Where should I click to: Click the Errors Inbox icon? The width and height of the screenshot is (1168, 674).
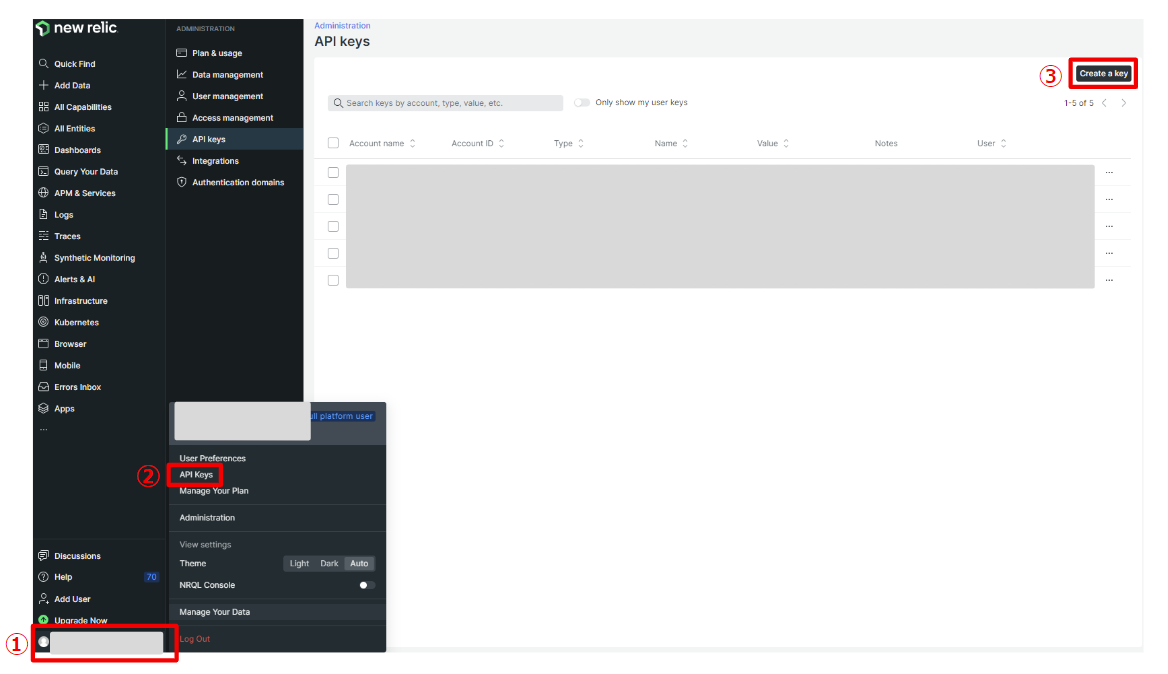(x=43, y=387)
